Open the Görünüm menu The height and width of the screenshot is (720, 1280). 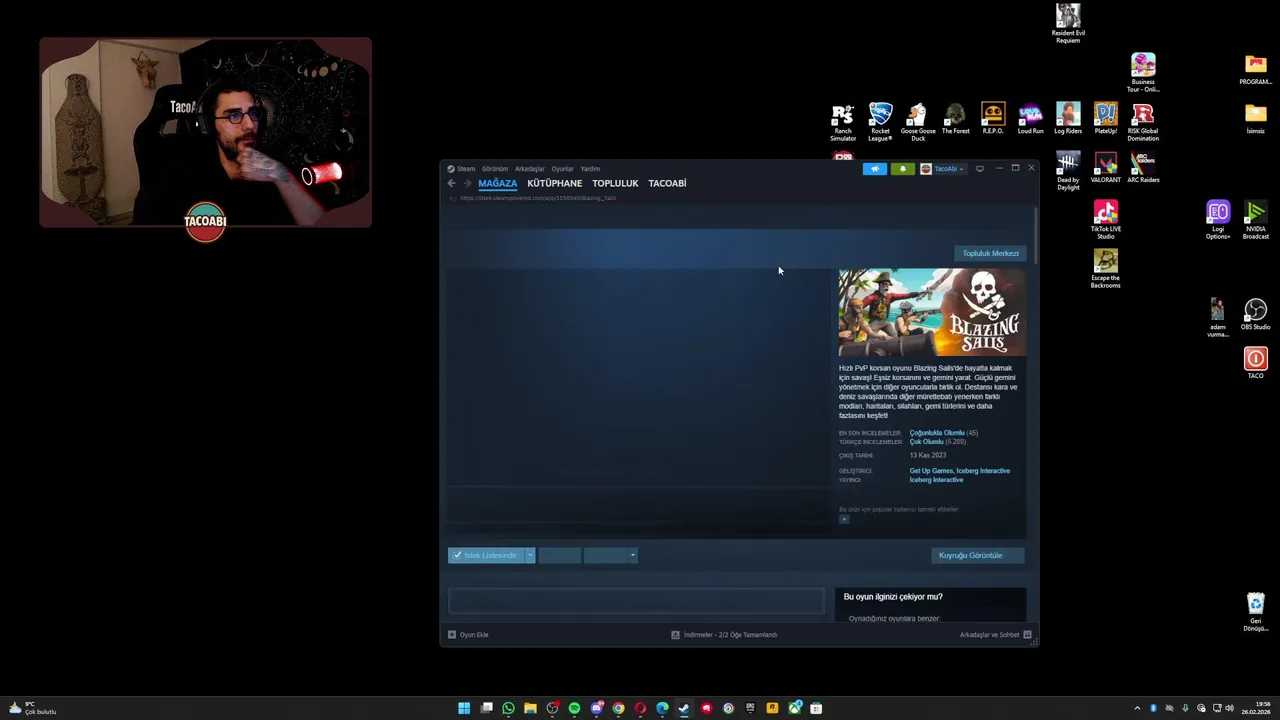click(495, 169)
